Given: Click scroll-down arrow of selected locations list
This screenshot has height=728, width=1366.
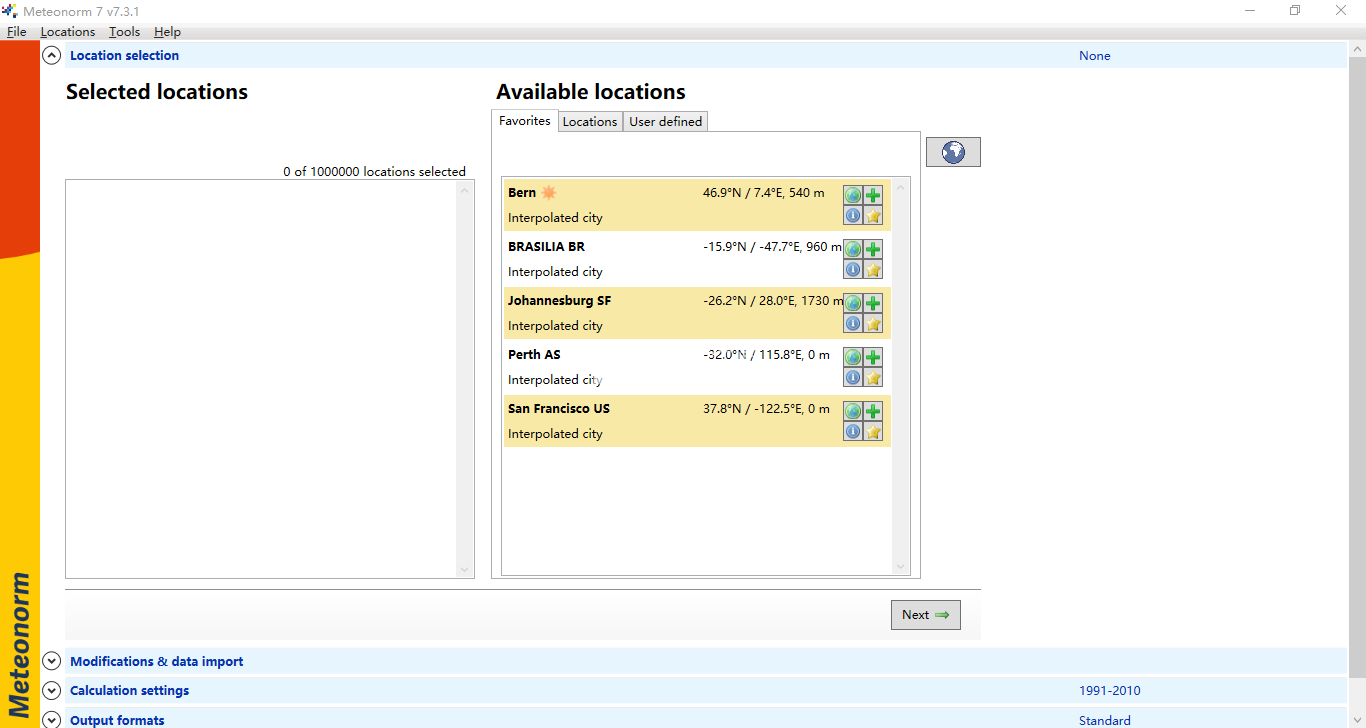Looking at the screenshot, I should (x=464, y=569).
